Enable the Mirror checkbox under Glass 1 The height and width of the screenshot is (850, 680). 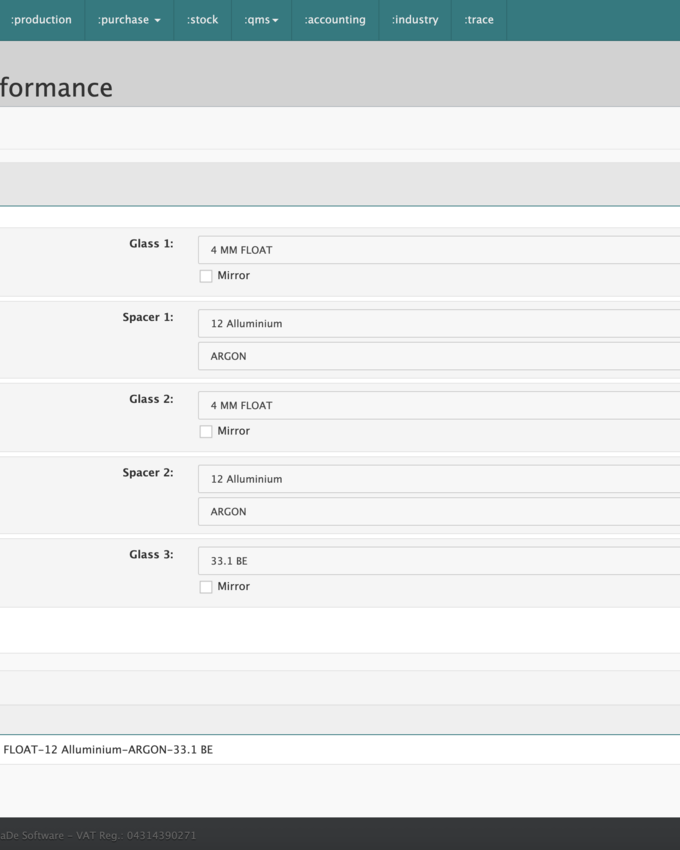click(206, 276)
